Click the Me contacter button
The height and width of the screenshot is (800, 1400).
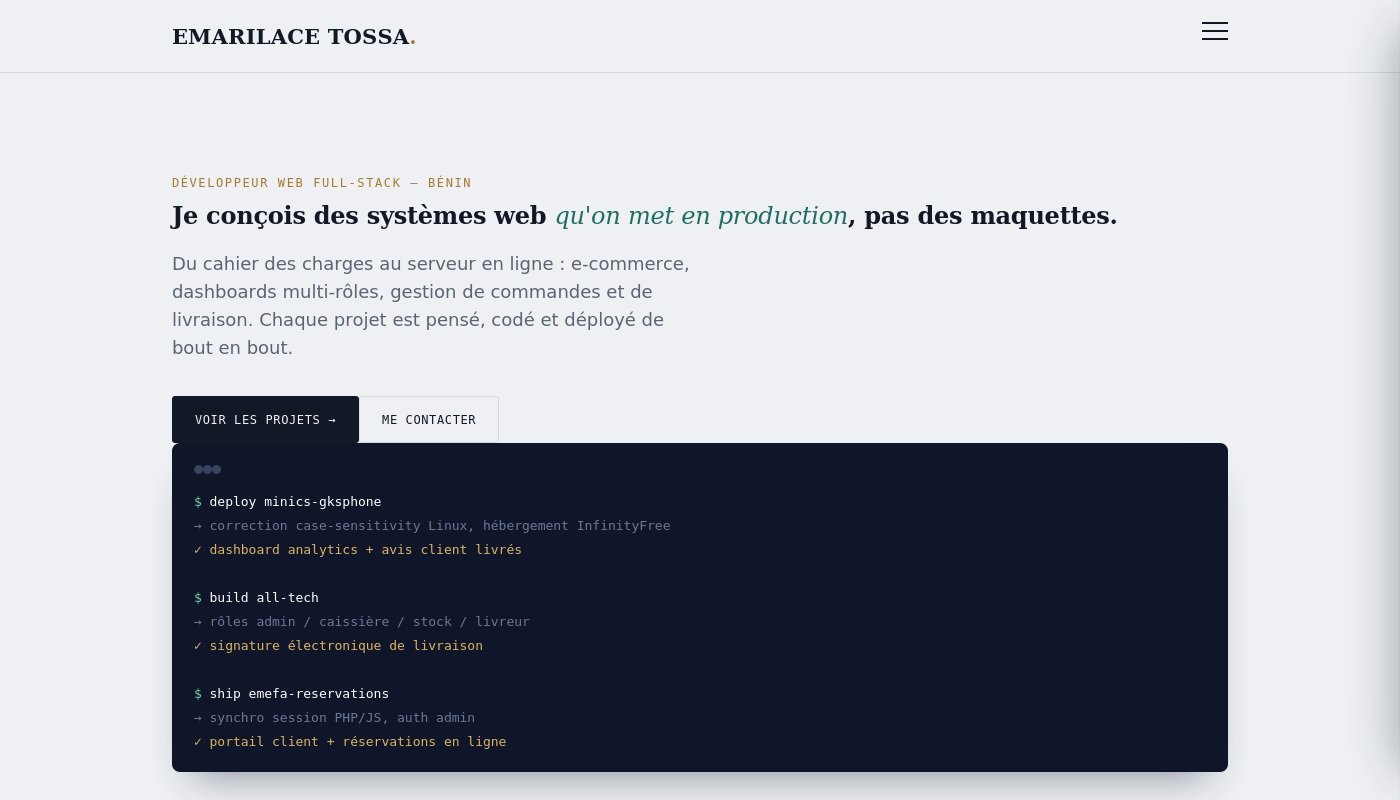coord(429,420)
